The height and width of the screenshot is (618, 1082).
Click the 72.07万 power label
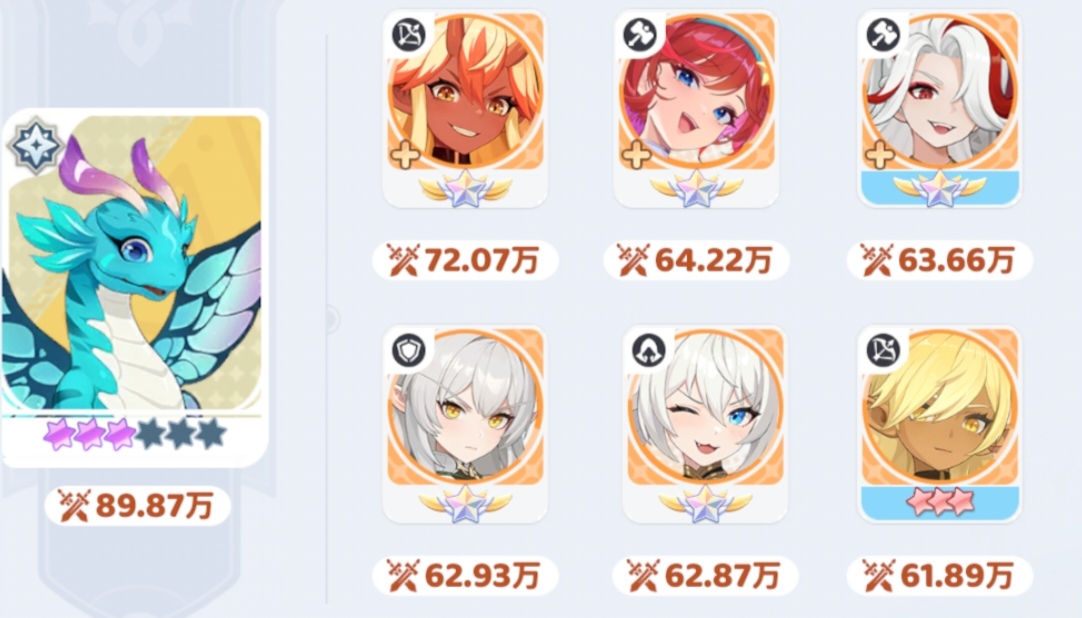pos(465,260)
